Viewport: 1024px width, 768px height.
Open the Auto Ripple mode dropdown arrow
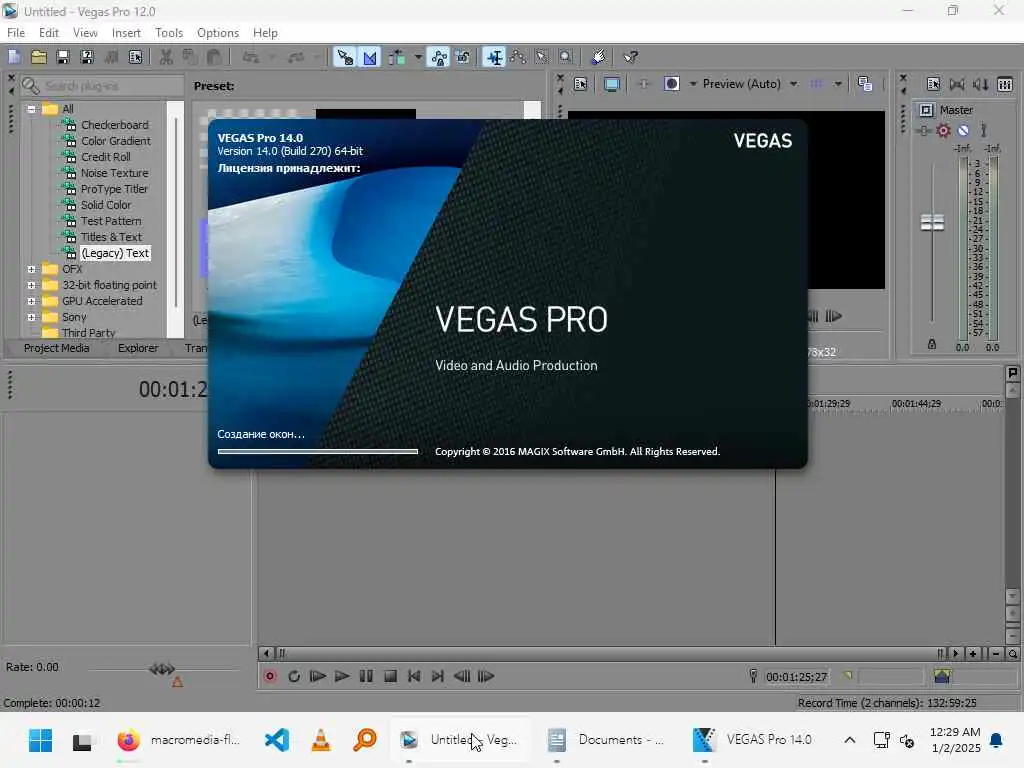click(x=418, y=57)
